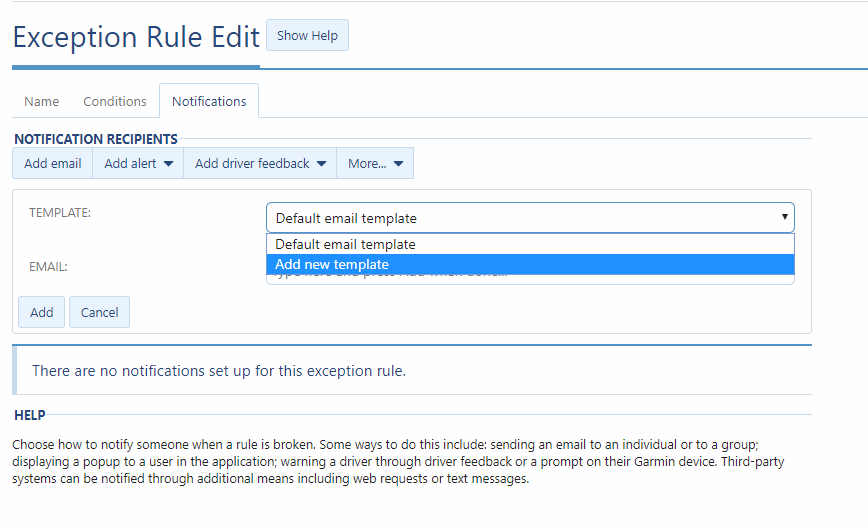
Task: Click the arrow icon of Template select box
Action: (783, 218)
